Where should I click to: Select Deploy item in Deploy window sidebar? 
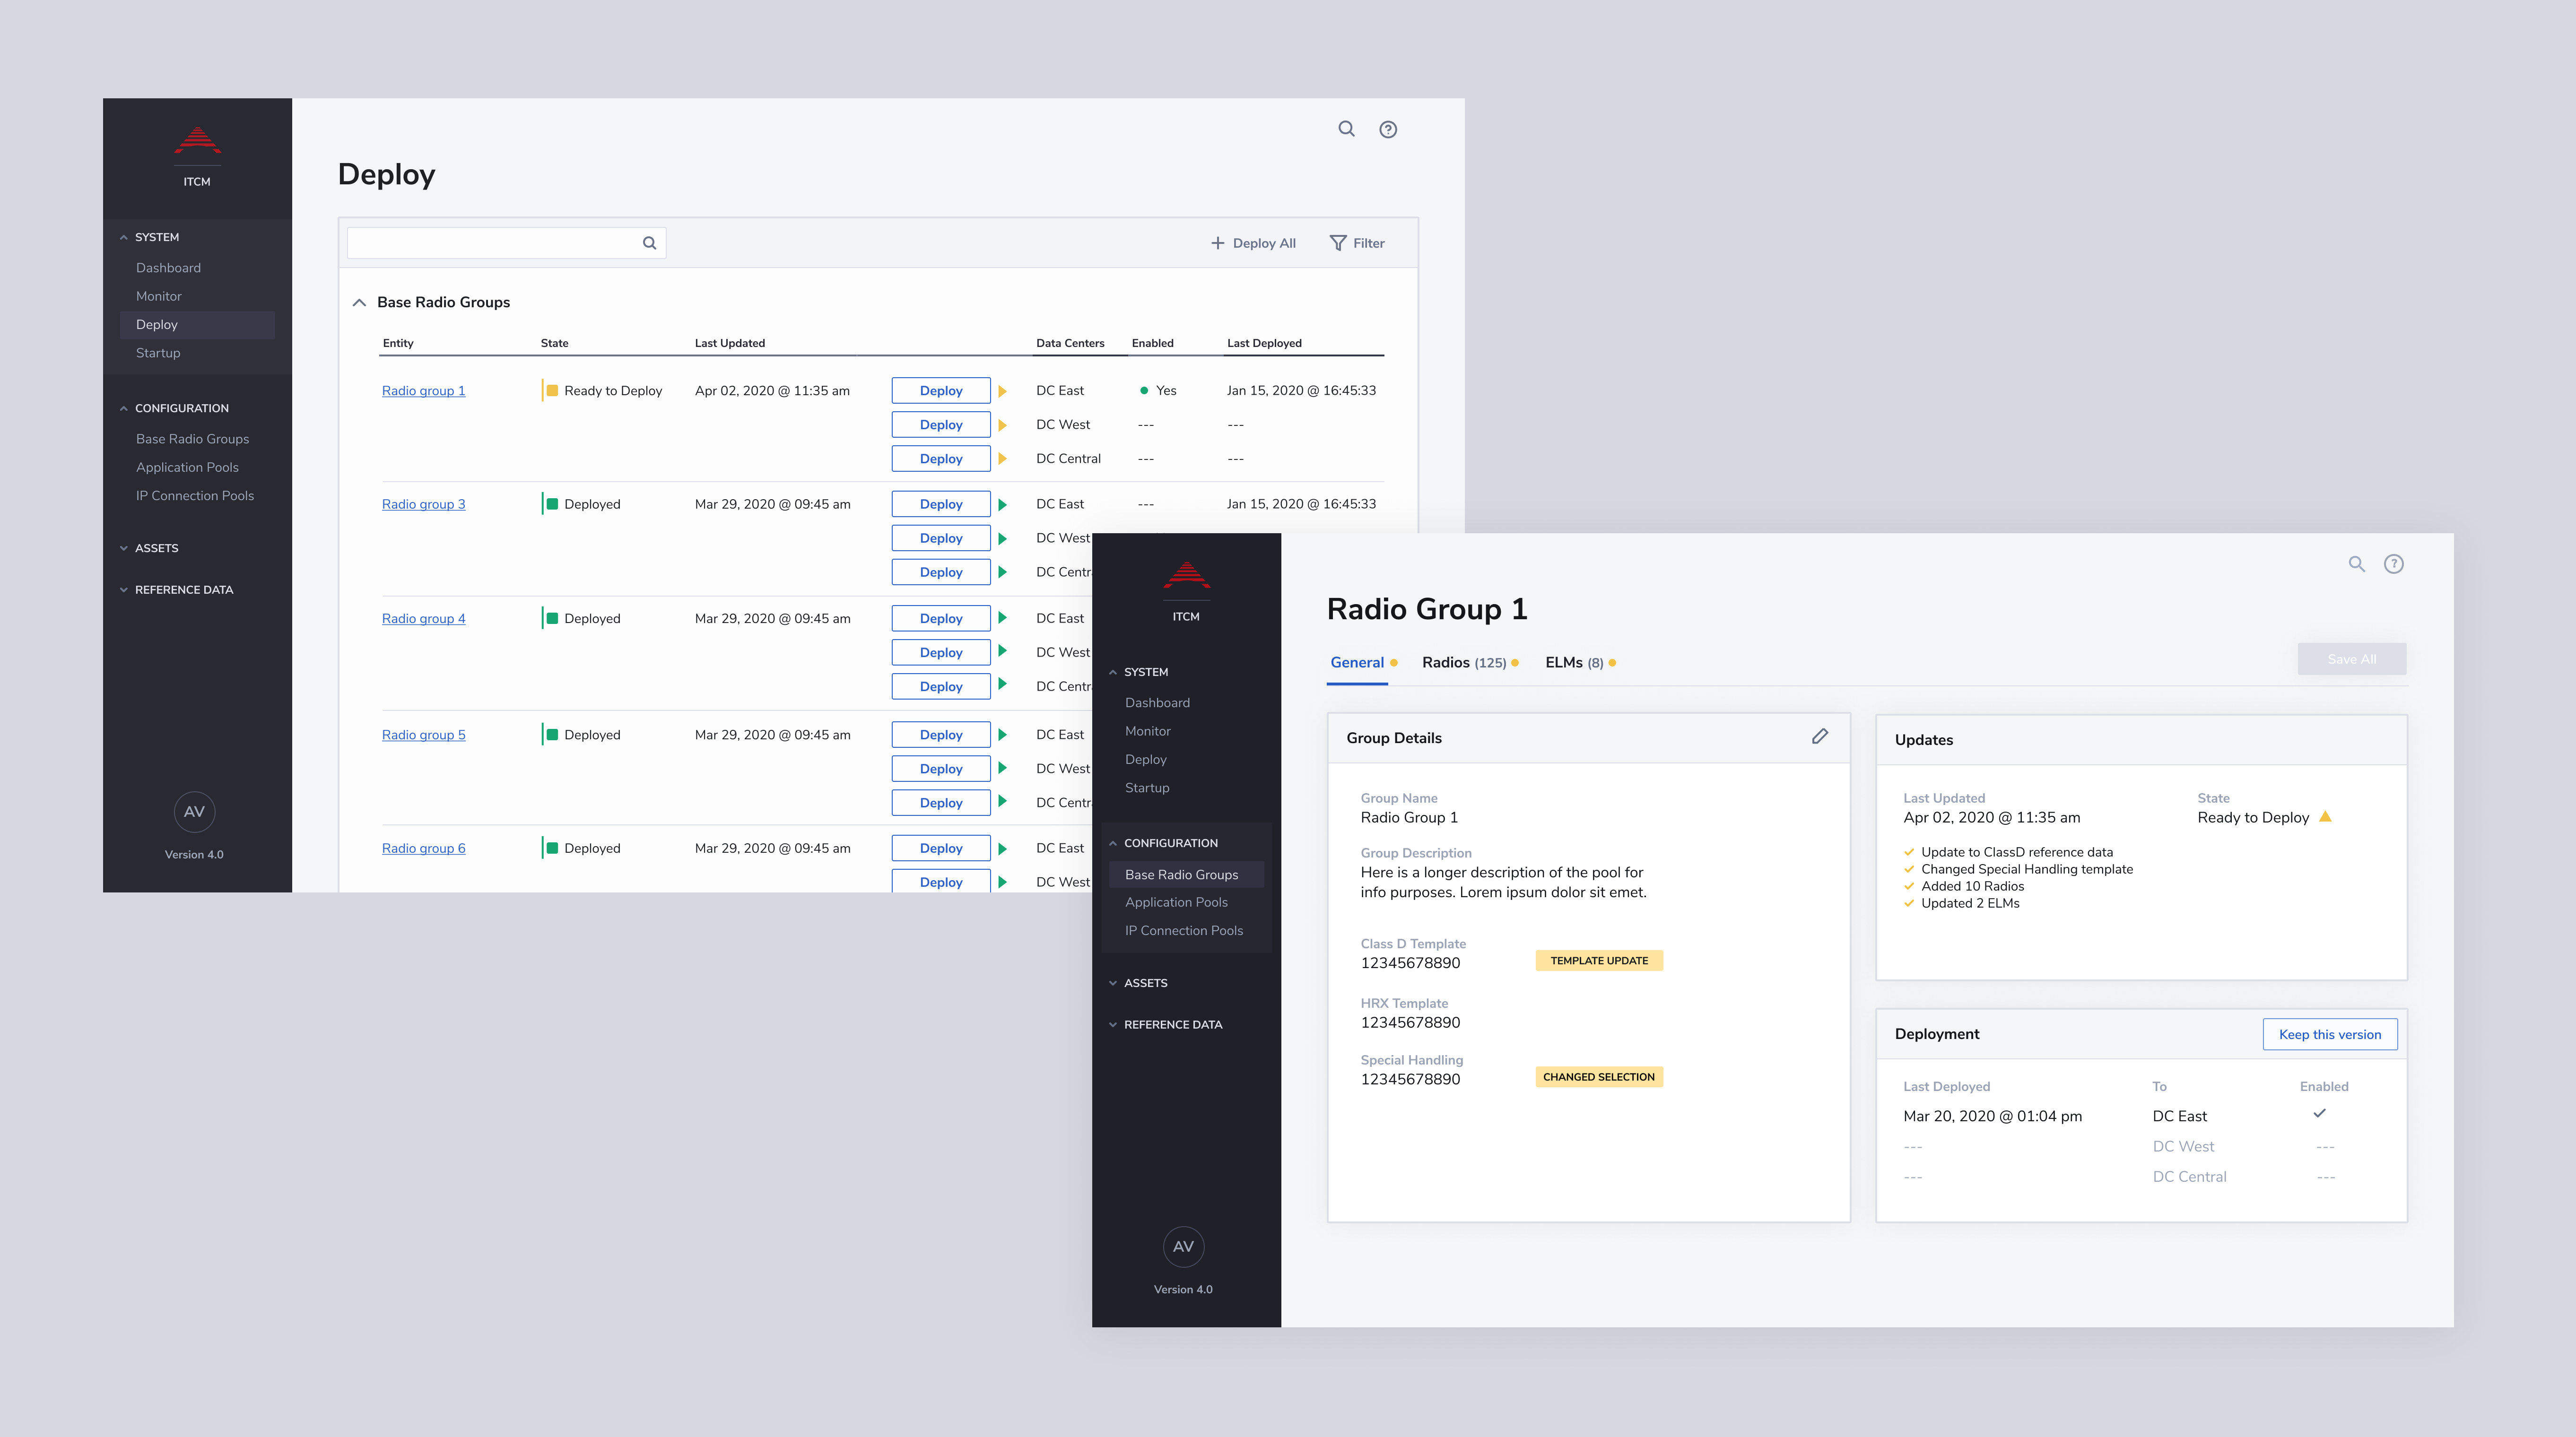[x=197, y=325]
